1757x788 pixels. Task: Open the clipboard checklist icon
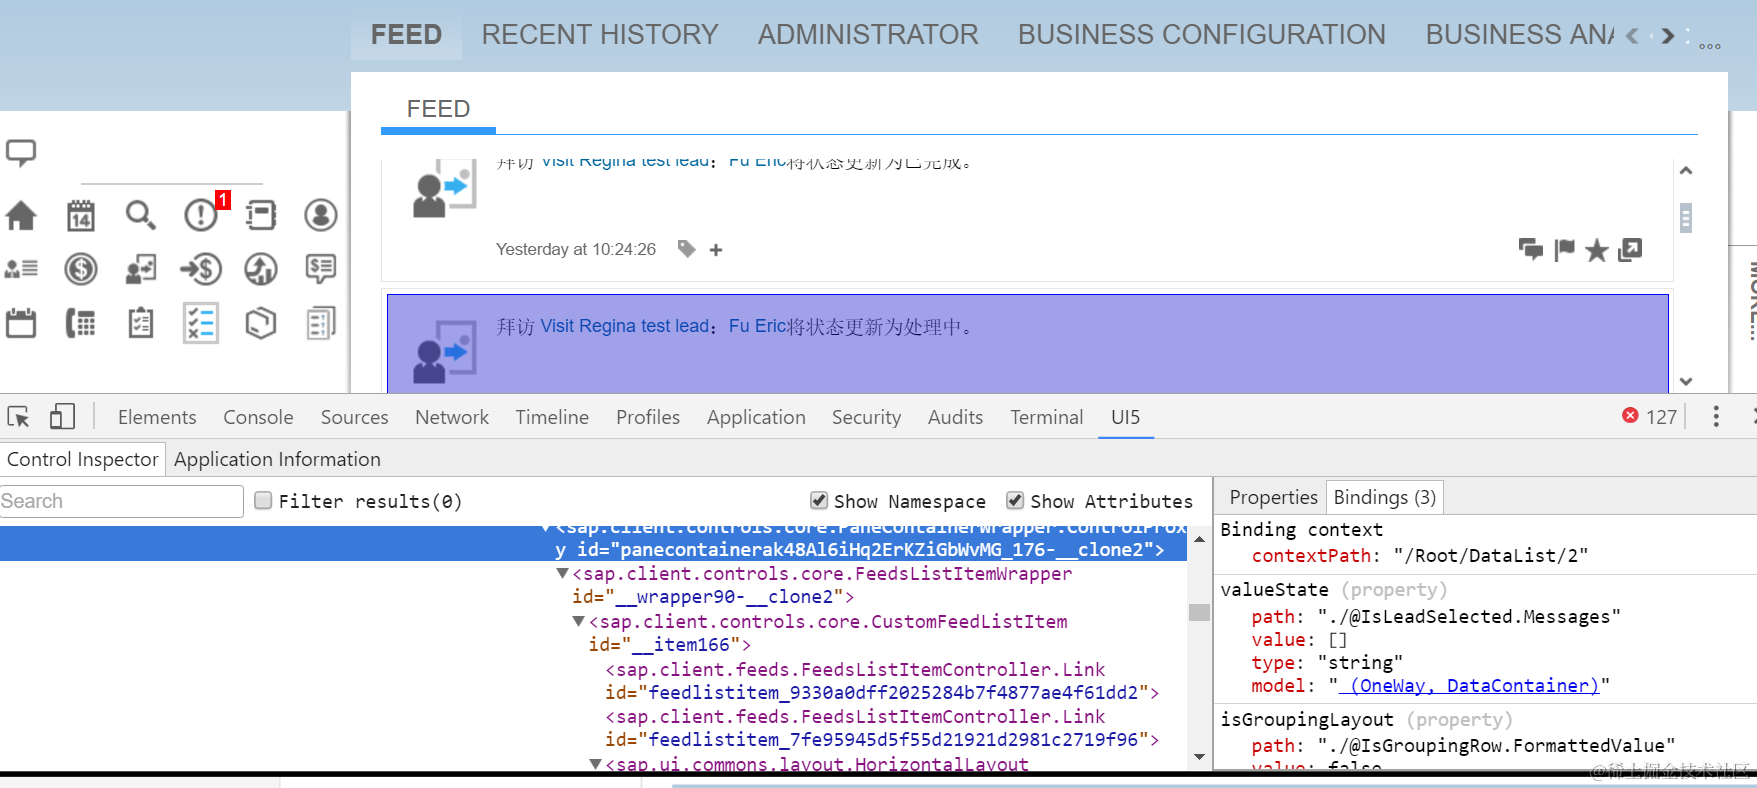(x=141, y=323)
